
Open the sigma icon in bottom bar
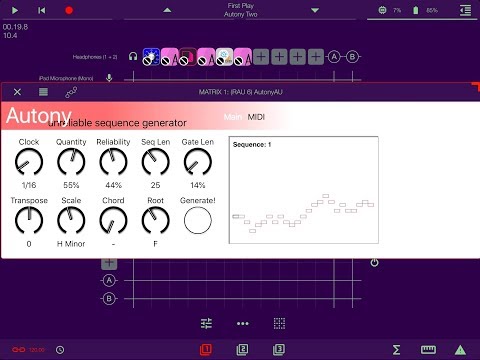396,350
